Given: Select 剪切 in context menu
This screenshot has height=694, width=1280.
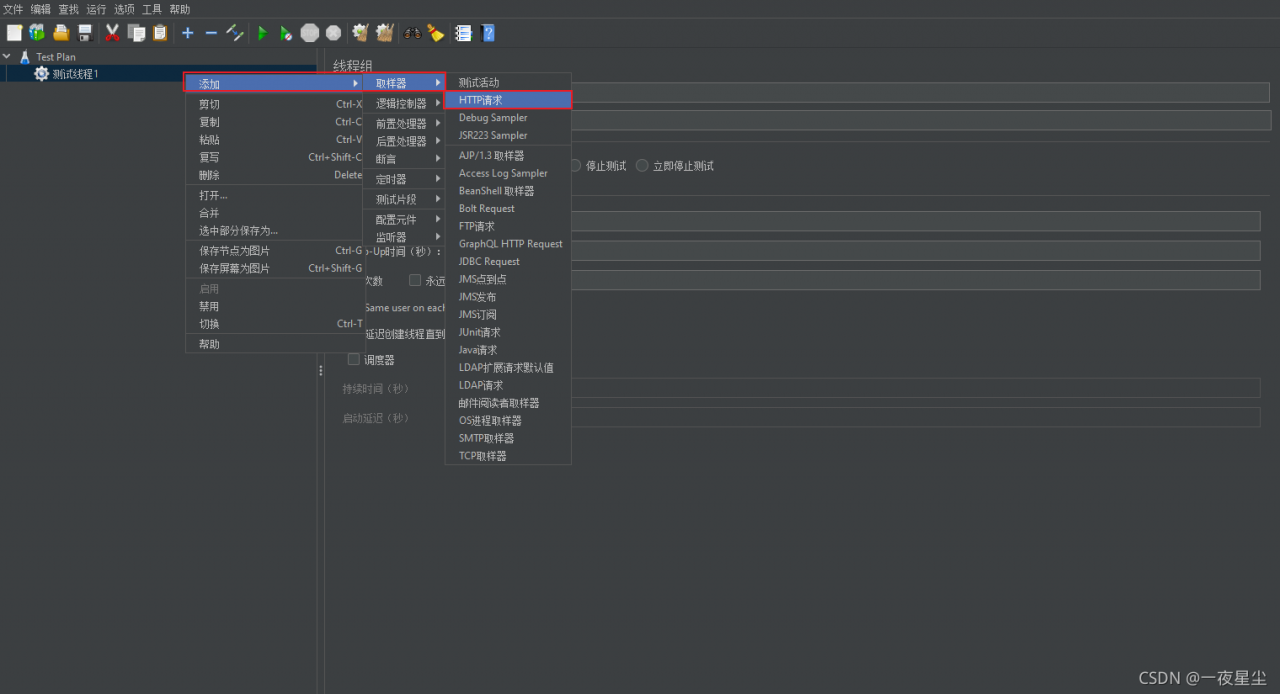Looking at the screenshot, I should (274, 104).
